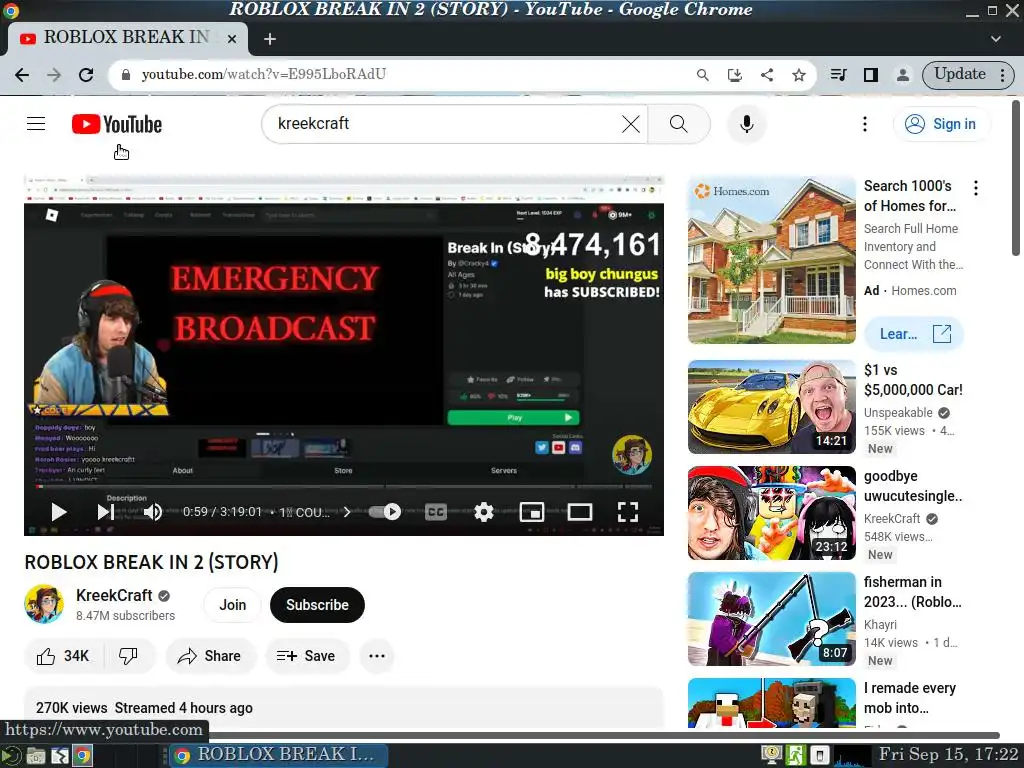Open YouTube settings three-dot menu
The image size is (1024, 768).
[865, 123]
